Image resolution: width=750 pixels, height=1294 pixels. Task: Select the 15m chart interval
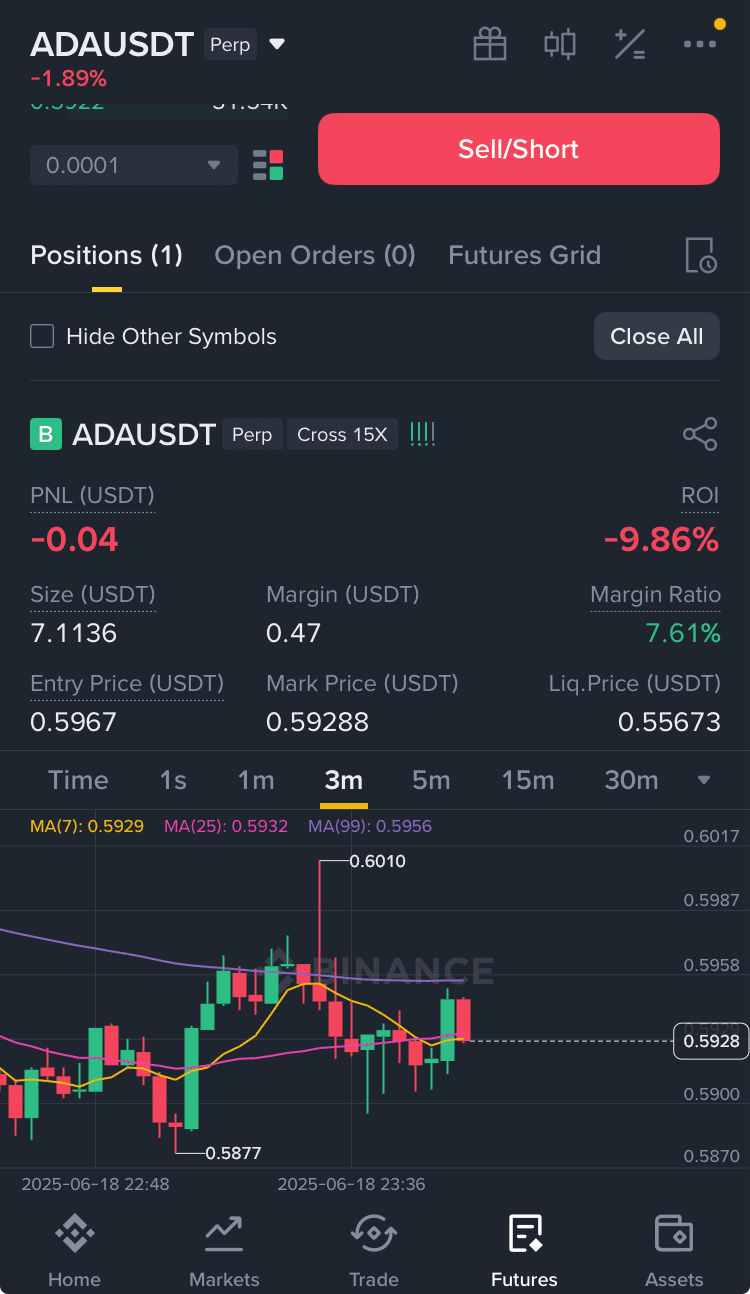528,780
